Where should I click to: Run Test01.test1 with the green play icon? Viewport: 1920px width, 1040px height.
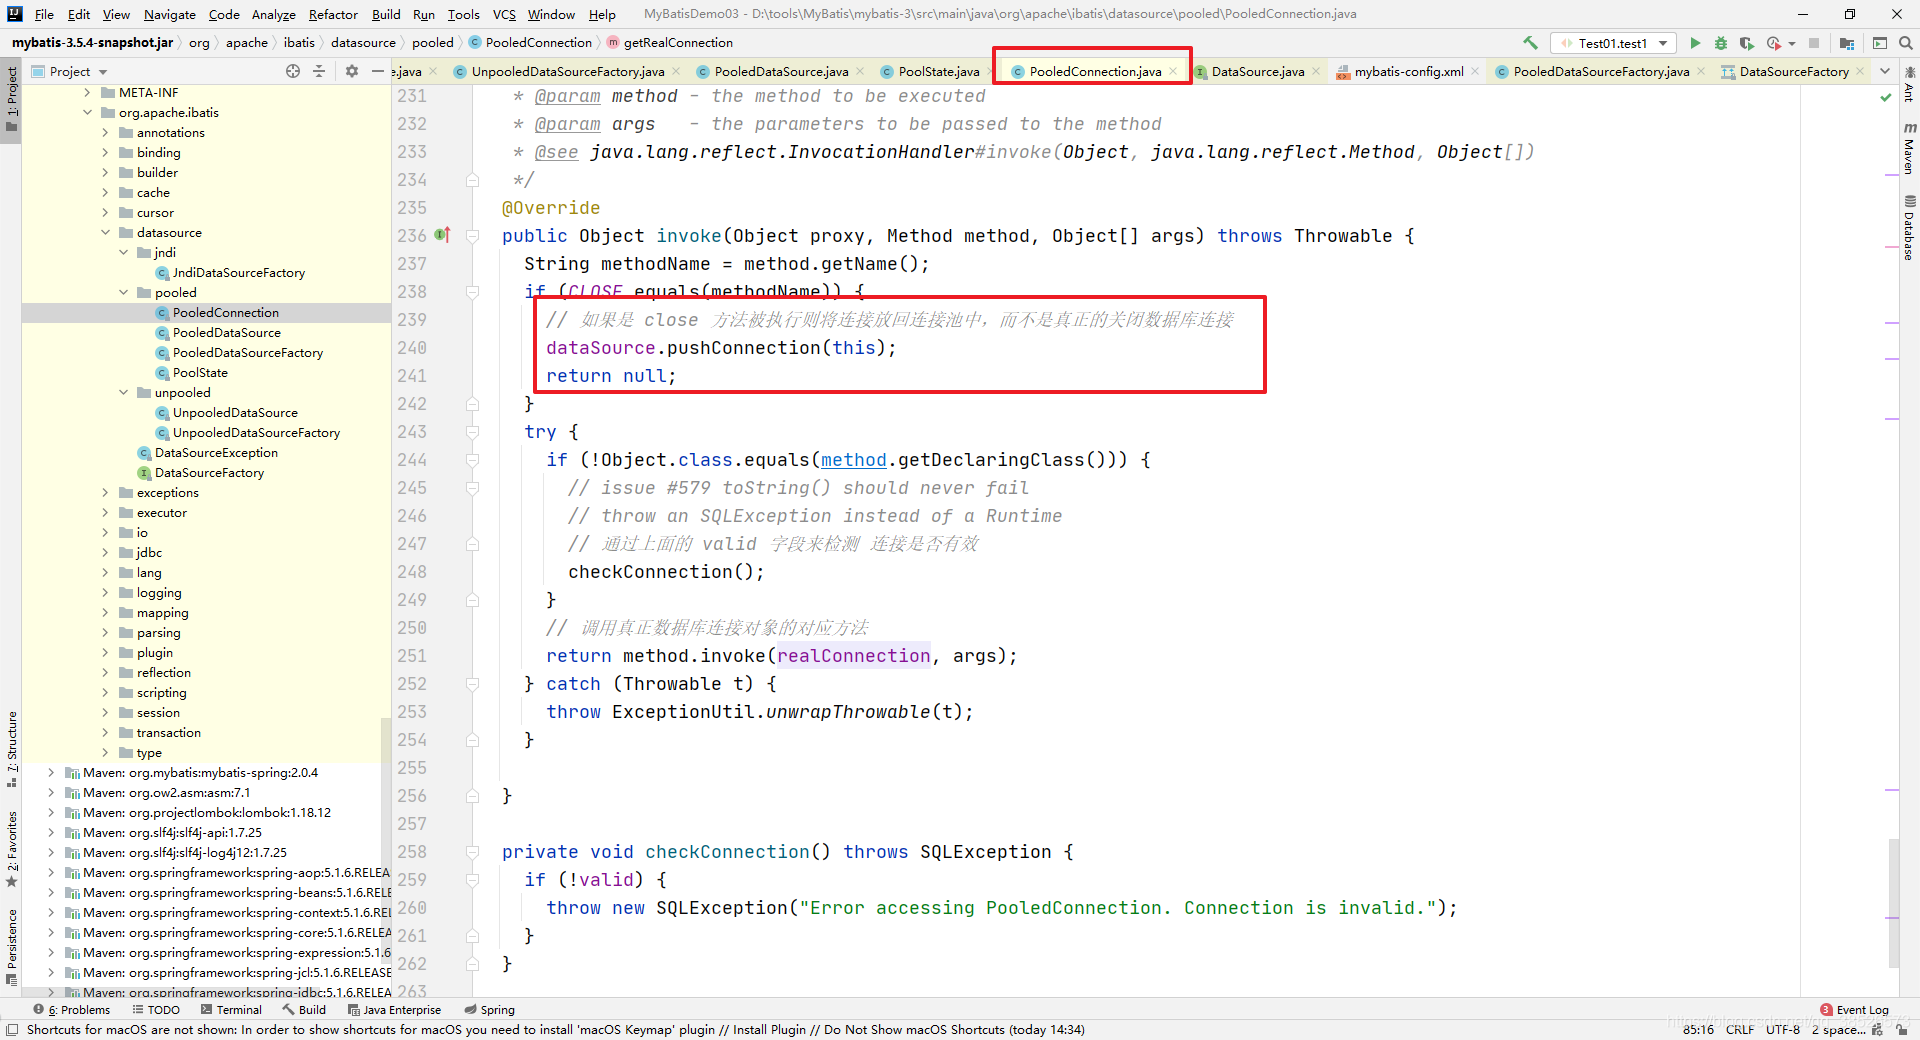[x=1695, y=43]
